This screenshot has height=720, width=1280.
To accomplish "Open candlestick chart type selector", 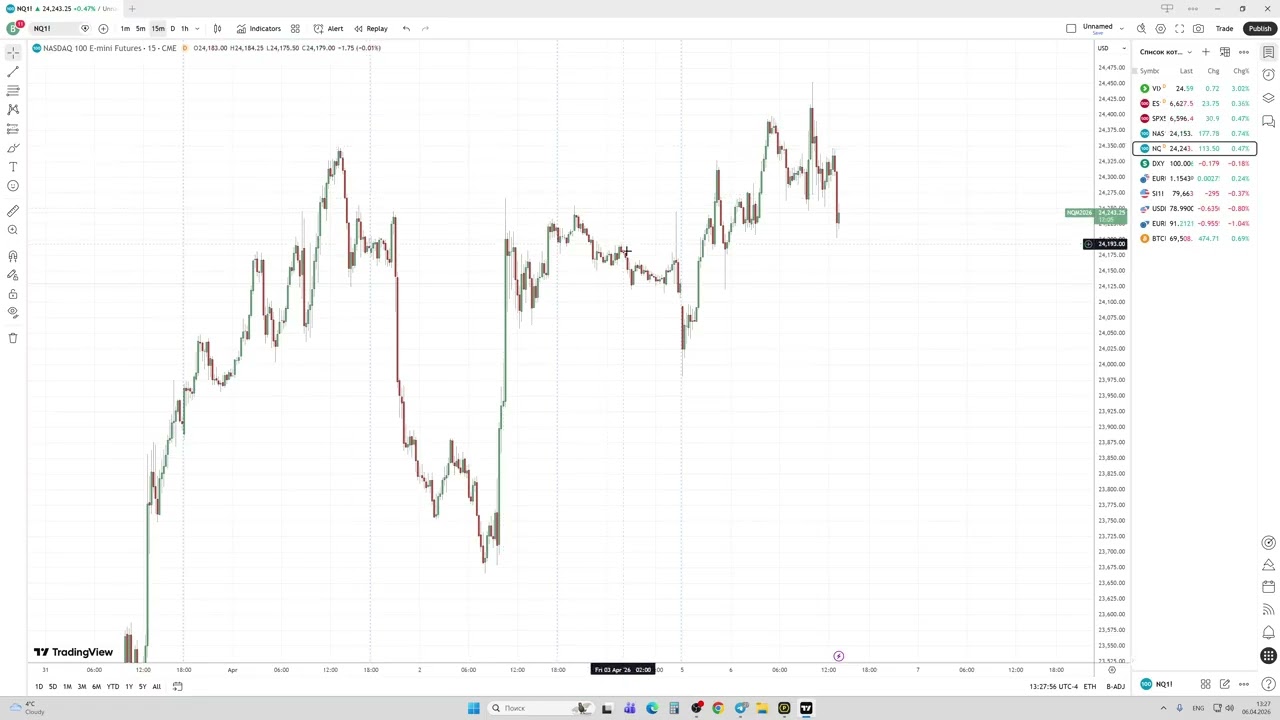I will (x=217, y=29).
